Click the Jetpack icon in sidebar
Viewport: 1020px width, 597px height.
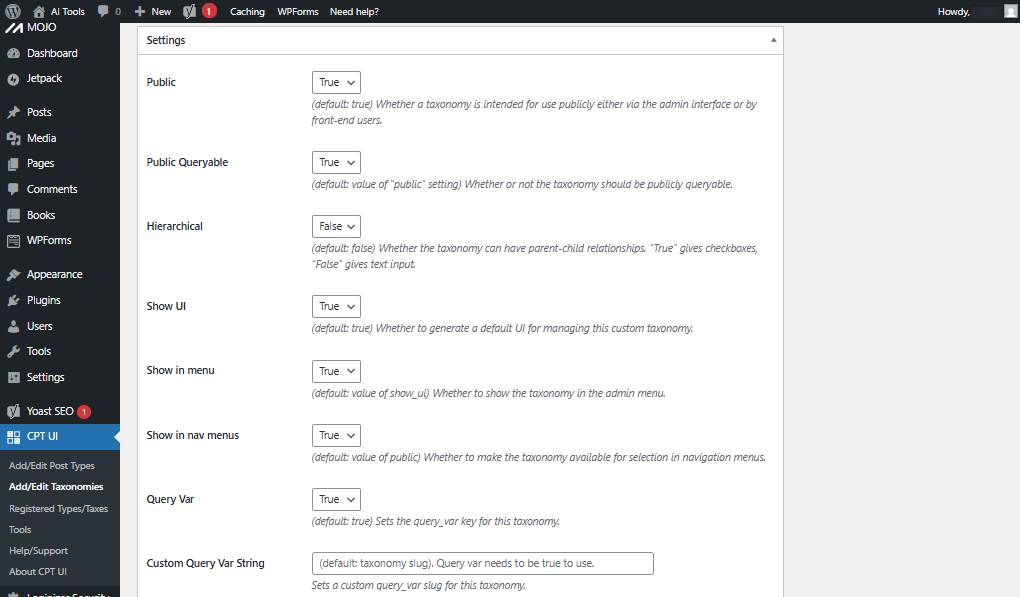pyautogui.click(x=13, y=78)
